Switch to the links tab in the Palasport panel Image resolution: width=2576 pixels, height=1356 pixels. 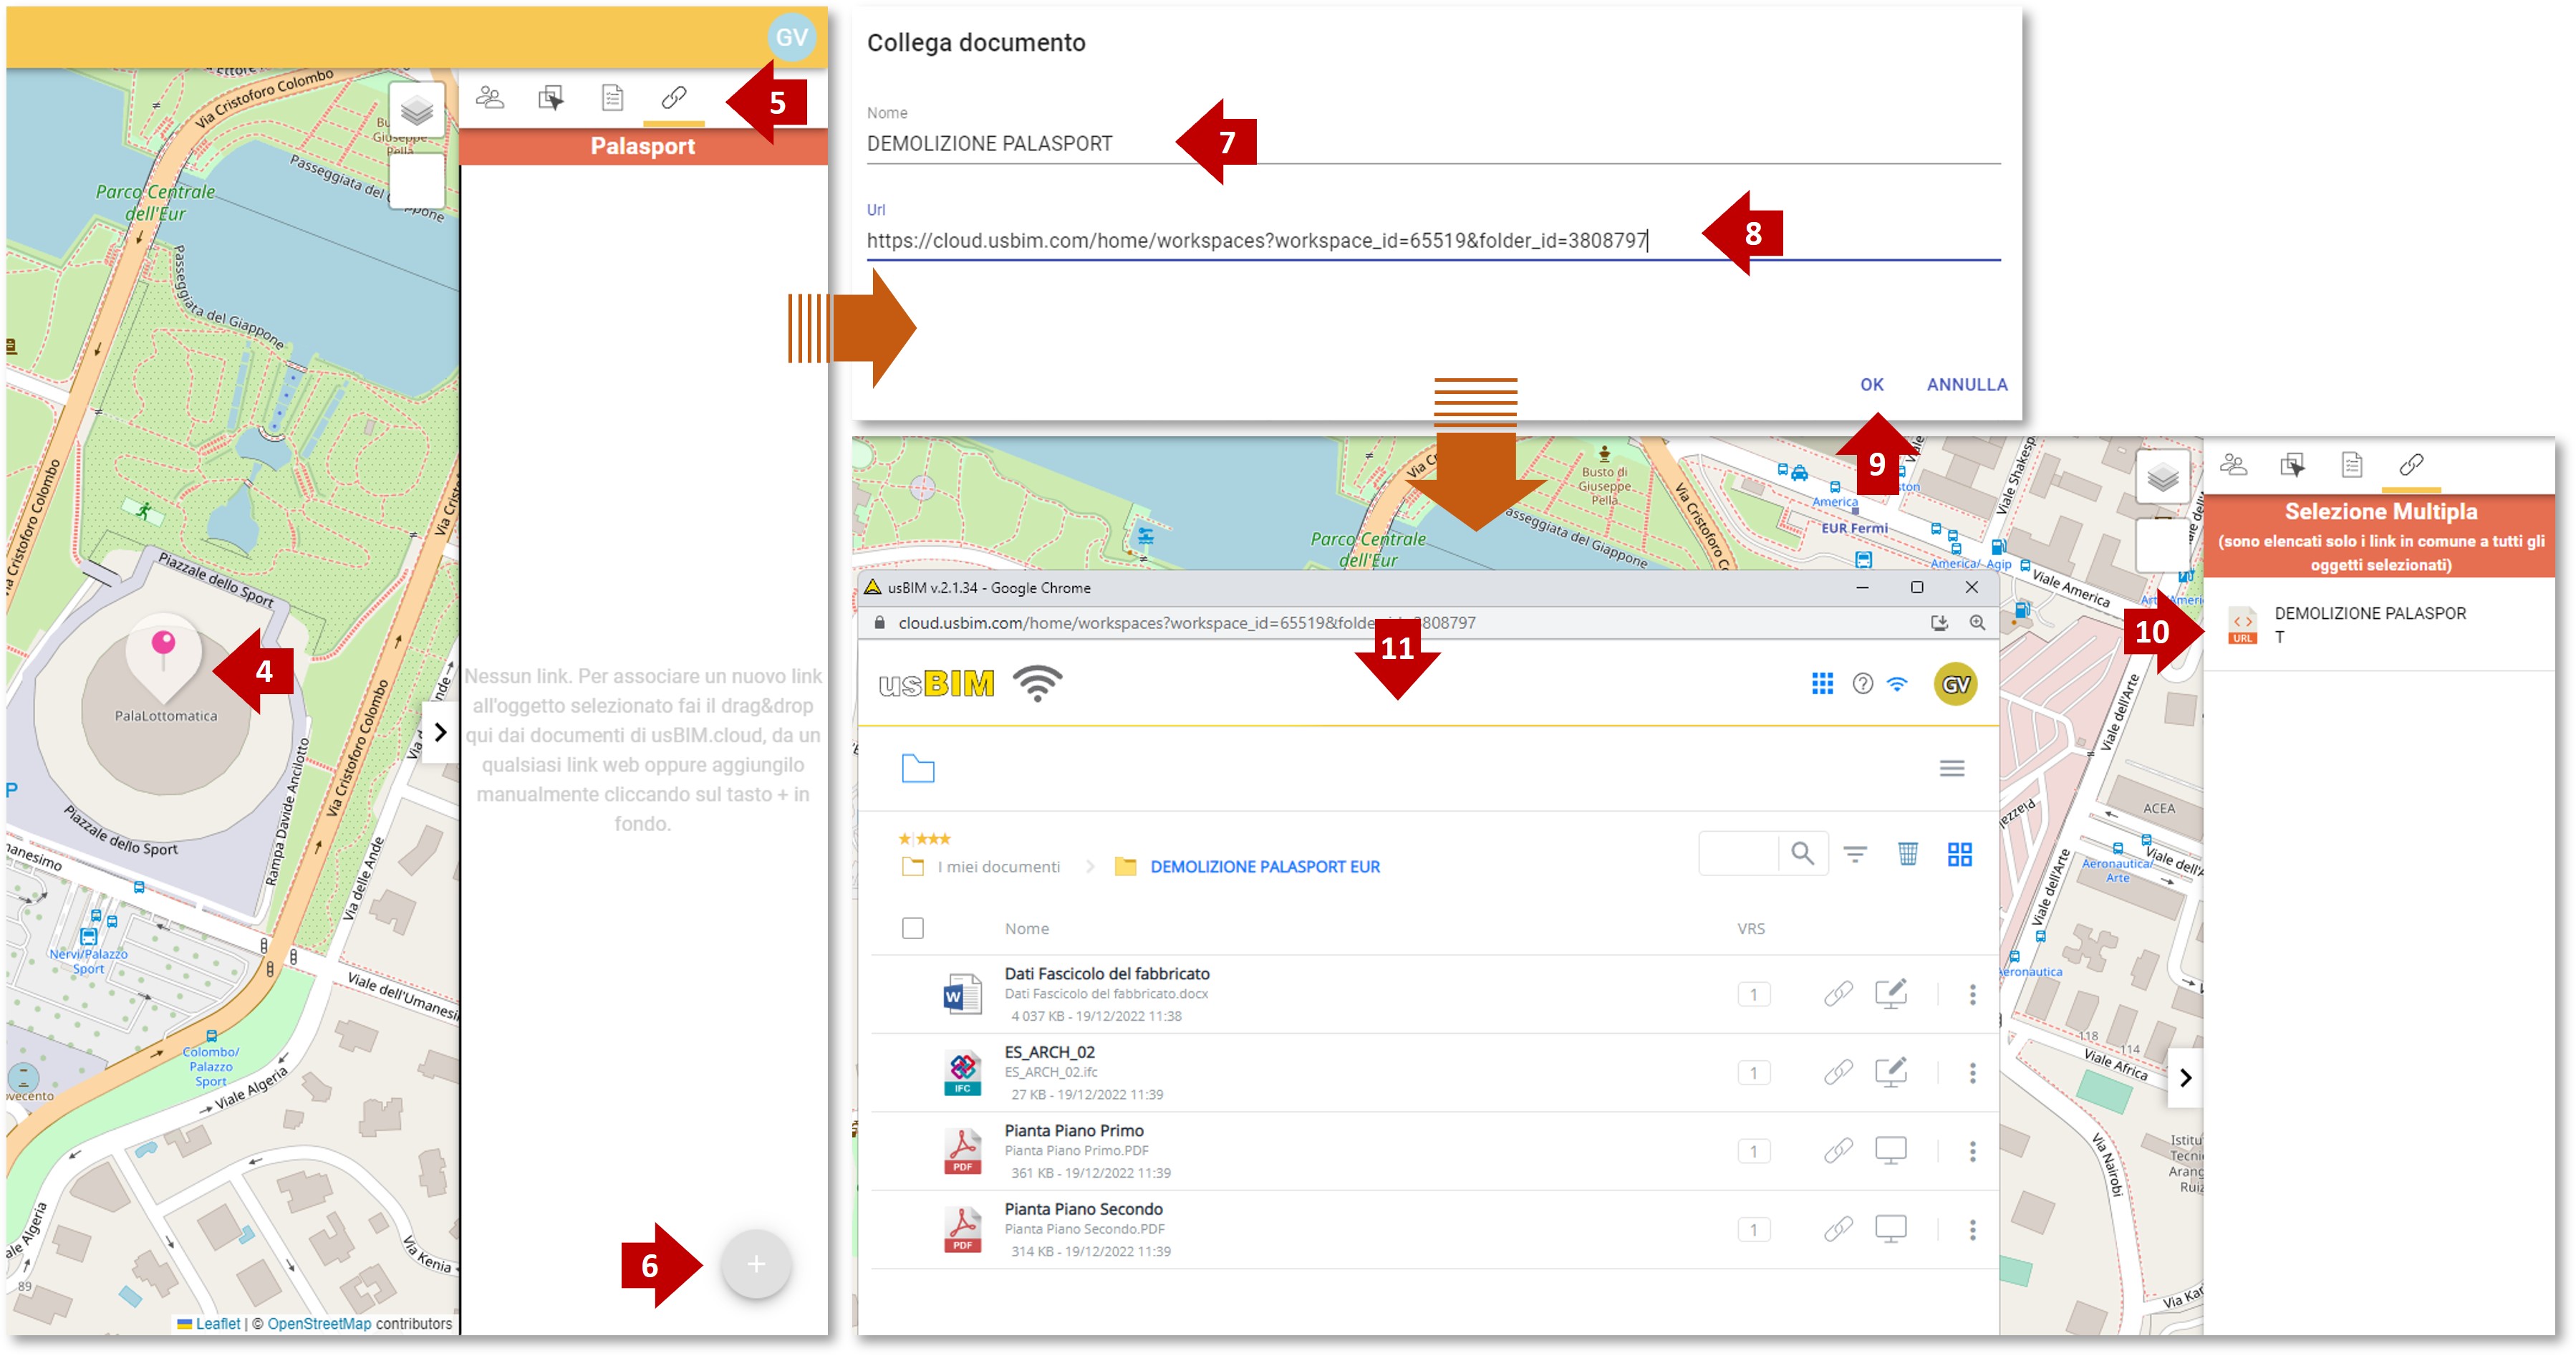point(674,98)
